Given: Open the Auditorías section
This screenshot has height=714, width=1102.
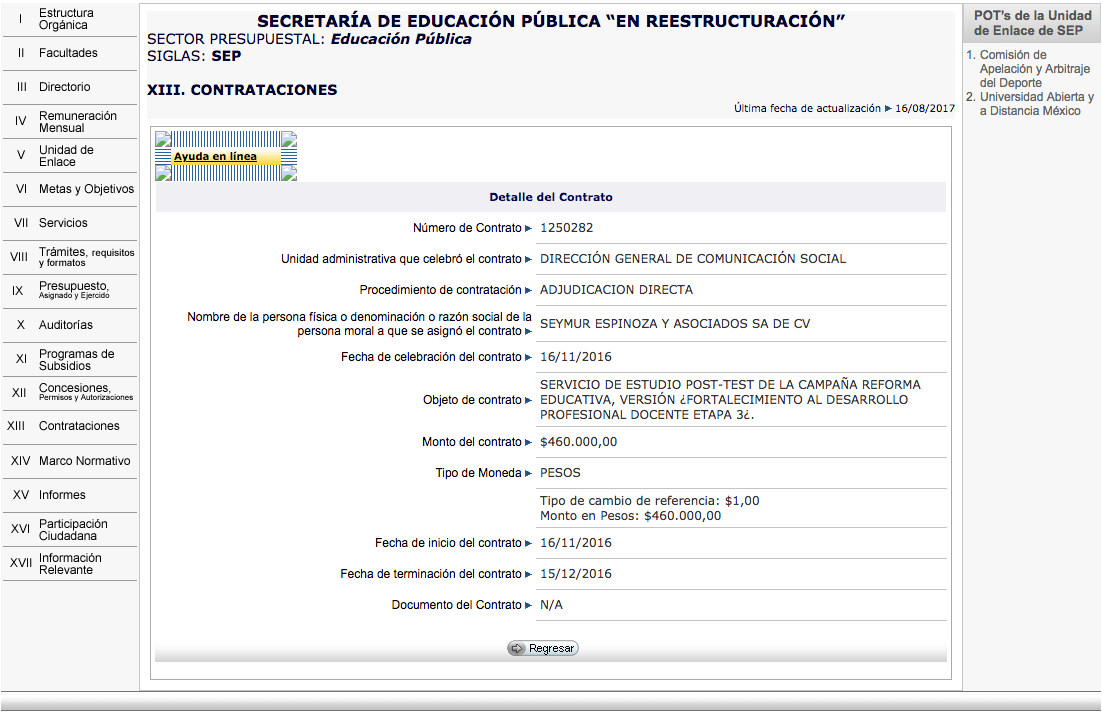Looking at the screenshot, I should pyautogui.click(x=66, y=325).
